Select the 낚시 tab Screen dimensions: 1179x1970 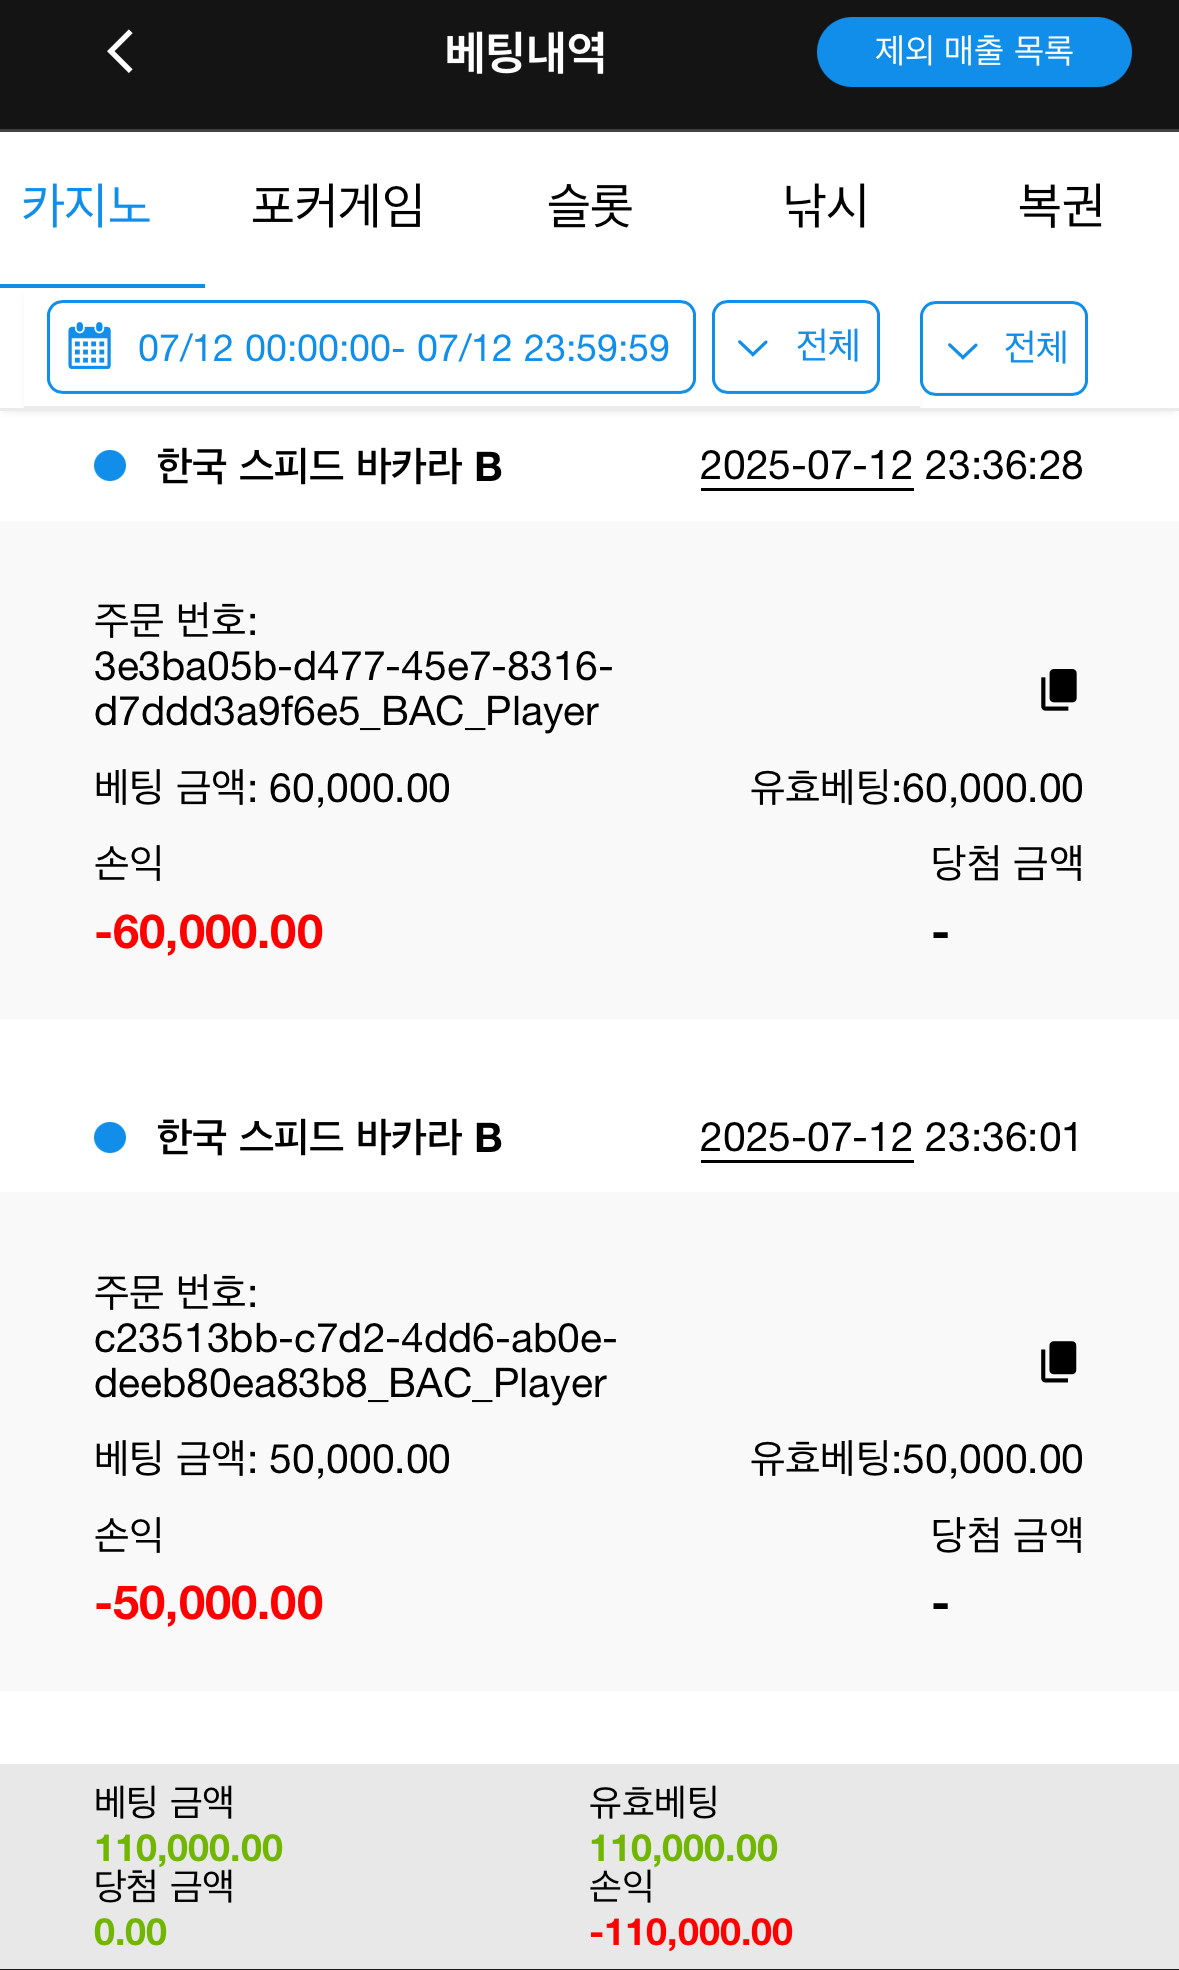[825, 207]
